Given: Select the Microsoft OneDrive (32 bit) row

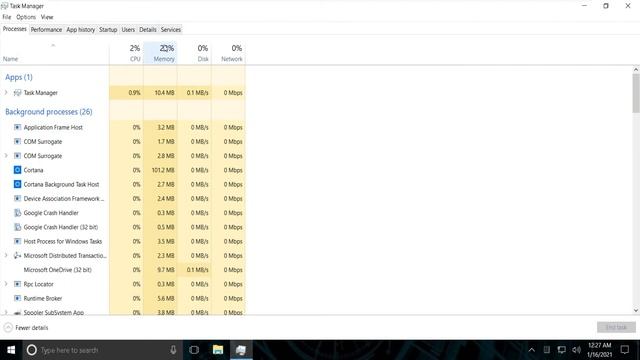Looking at the screenshot, I should pyautogui.click(x=122, y=270).
